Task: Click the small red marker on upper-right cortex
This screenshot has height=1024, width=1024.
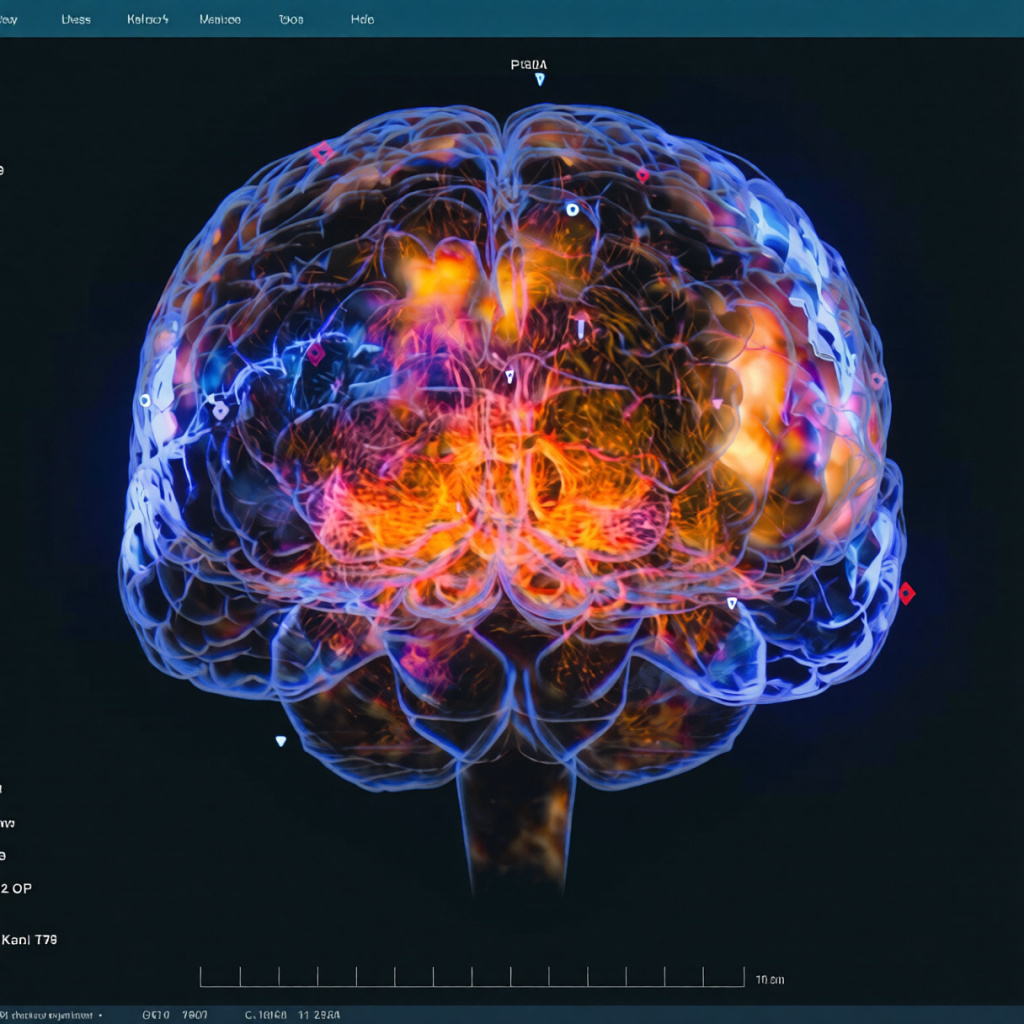Action: click(643, 175)
